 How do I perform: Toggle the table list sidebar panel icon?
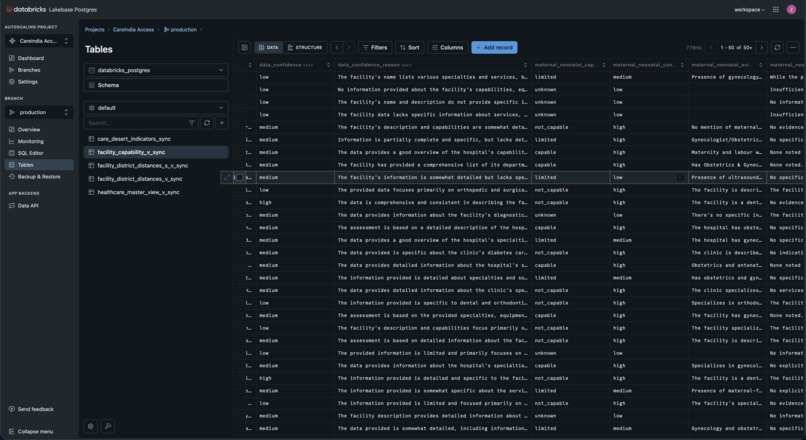pos(245,47)
